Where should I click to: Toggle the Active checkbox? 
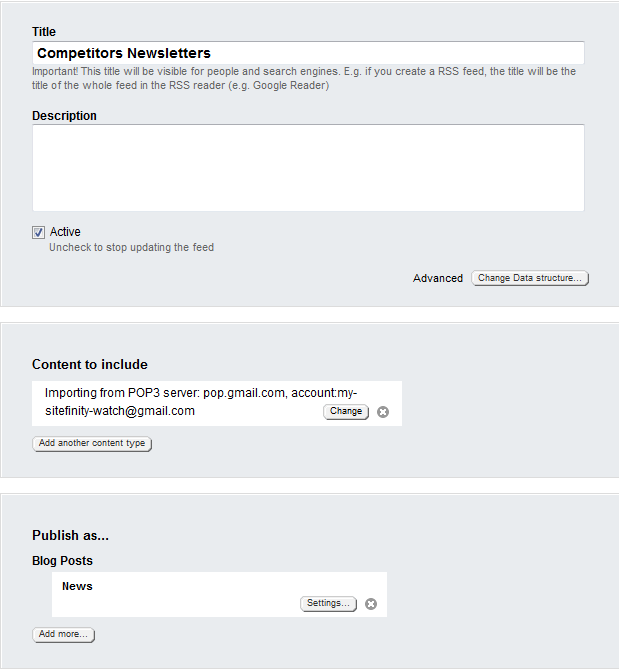coord(39,232)
